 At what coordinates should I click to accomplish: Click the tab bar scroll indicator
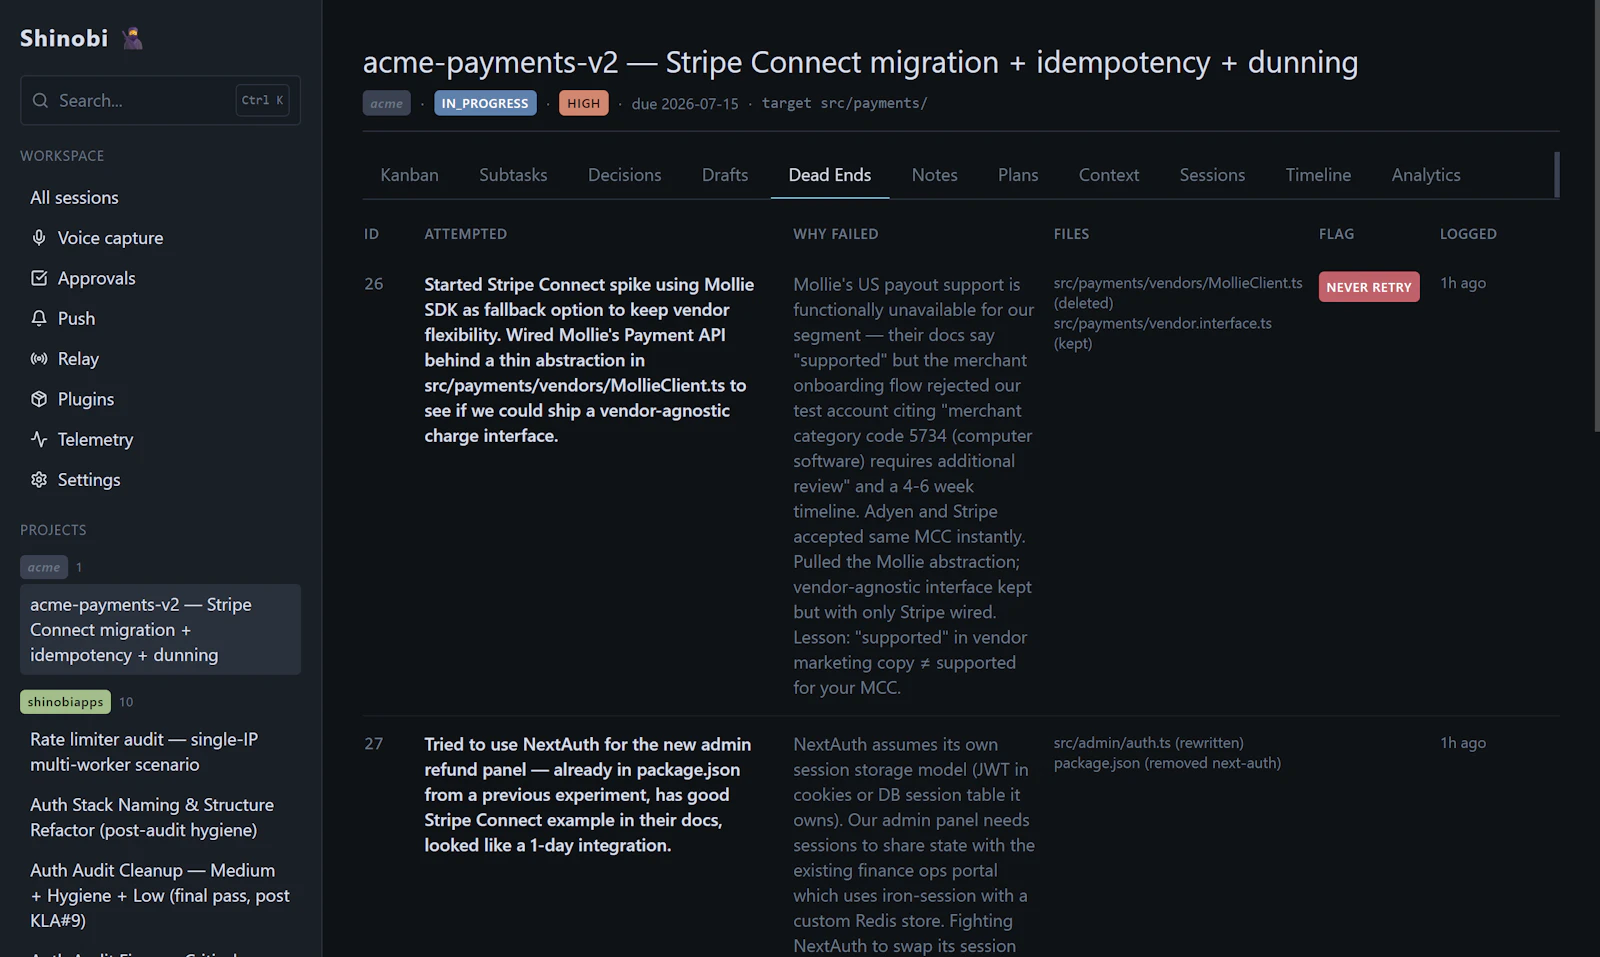1557,175
